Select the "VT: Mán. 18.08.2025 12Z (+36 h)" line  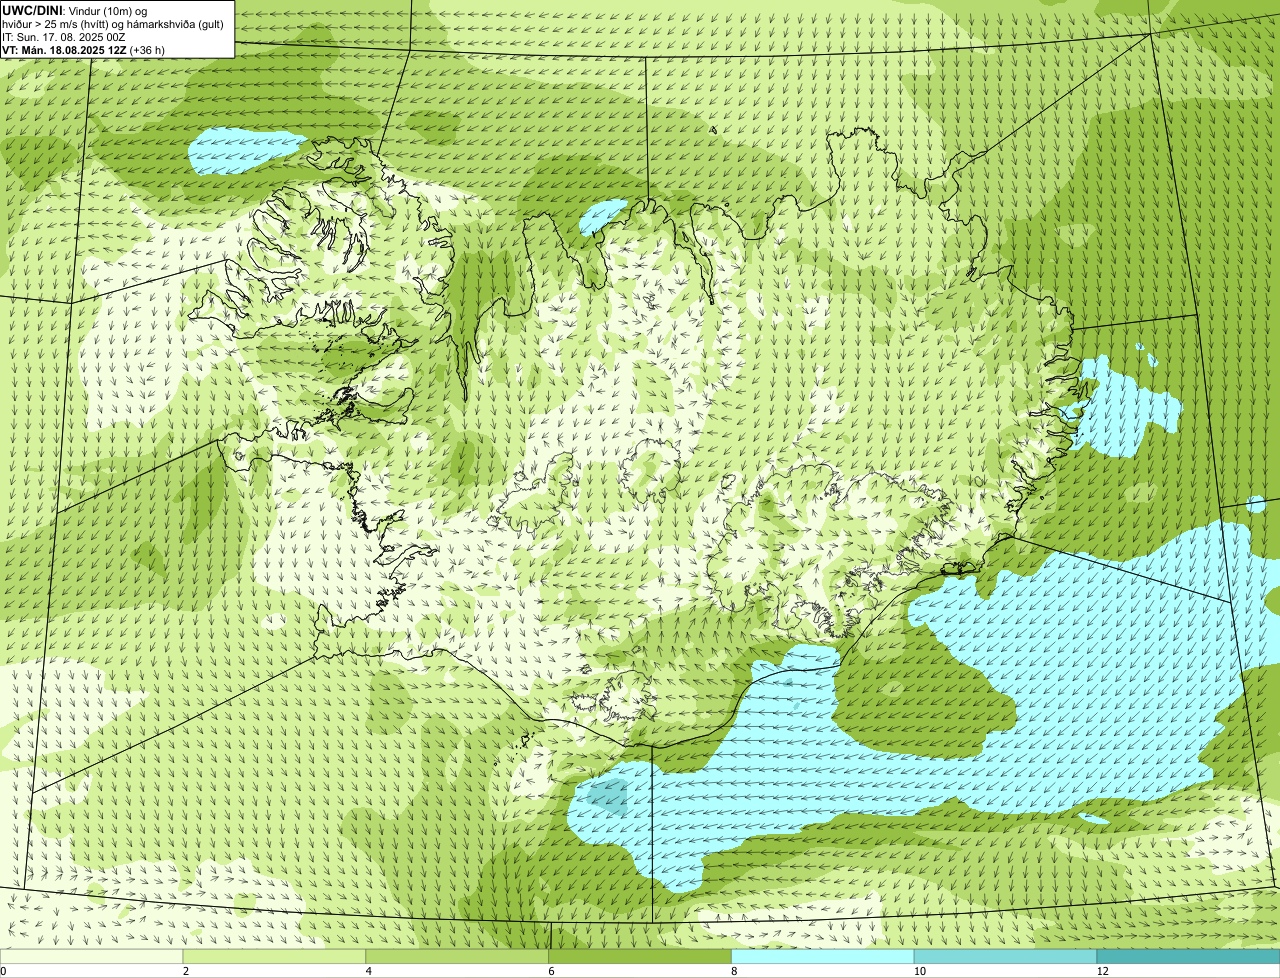(x=83, y=49)
